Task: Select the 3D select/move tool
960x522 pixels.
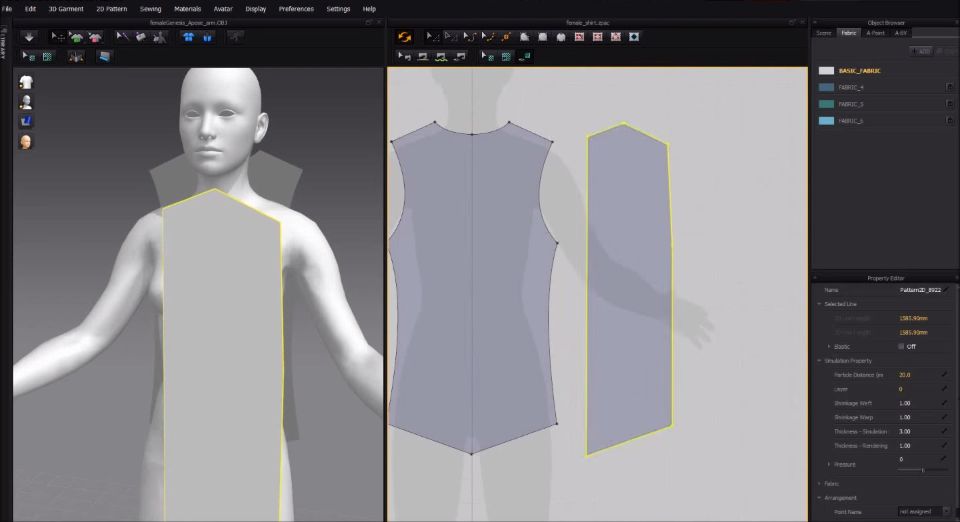Action: (x=57, y=37)
